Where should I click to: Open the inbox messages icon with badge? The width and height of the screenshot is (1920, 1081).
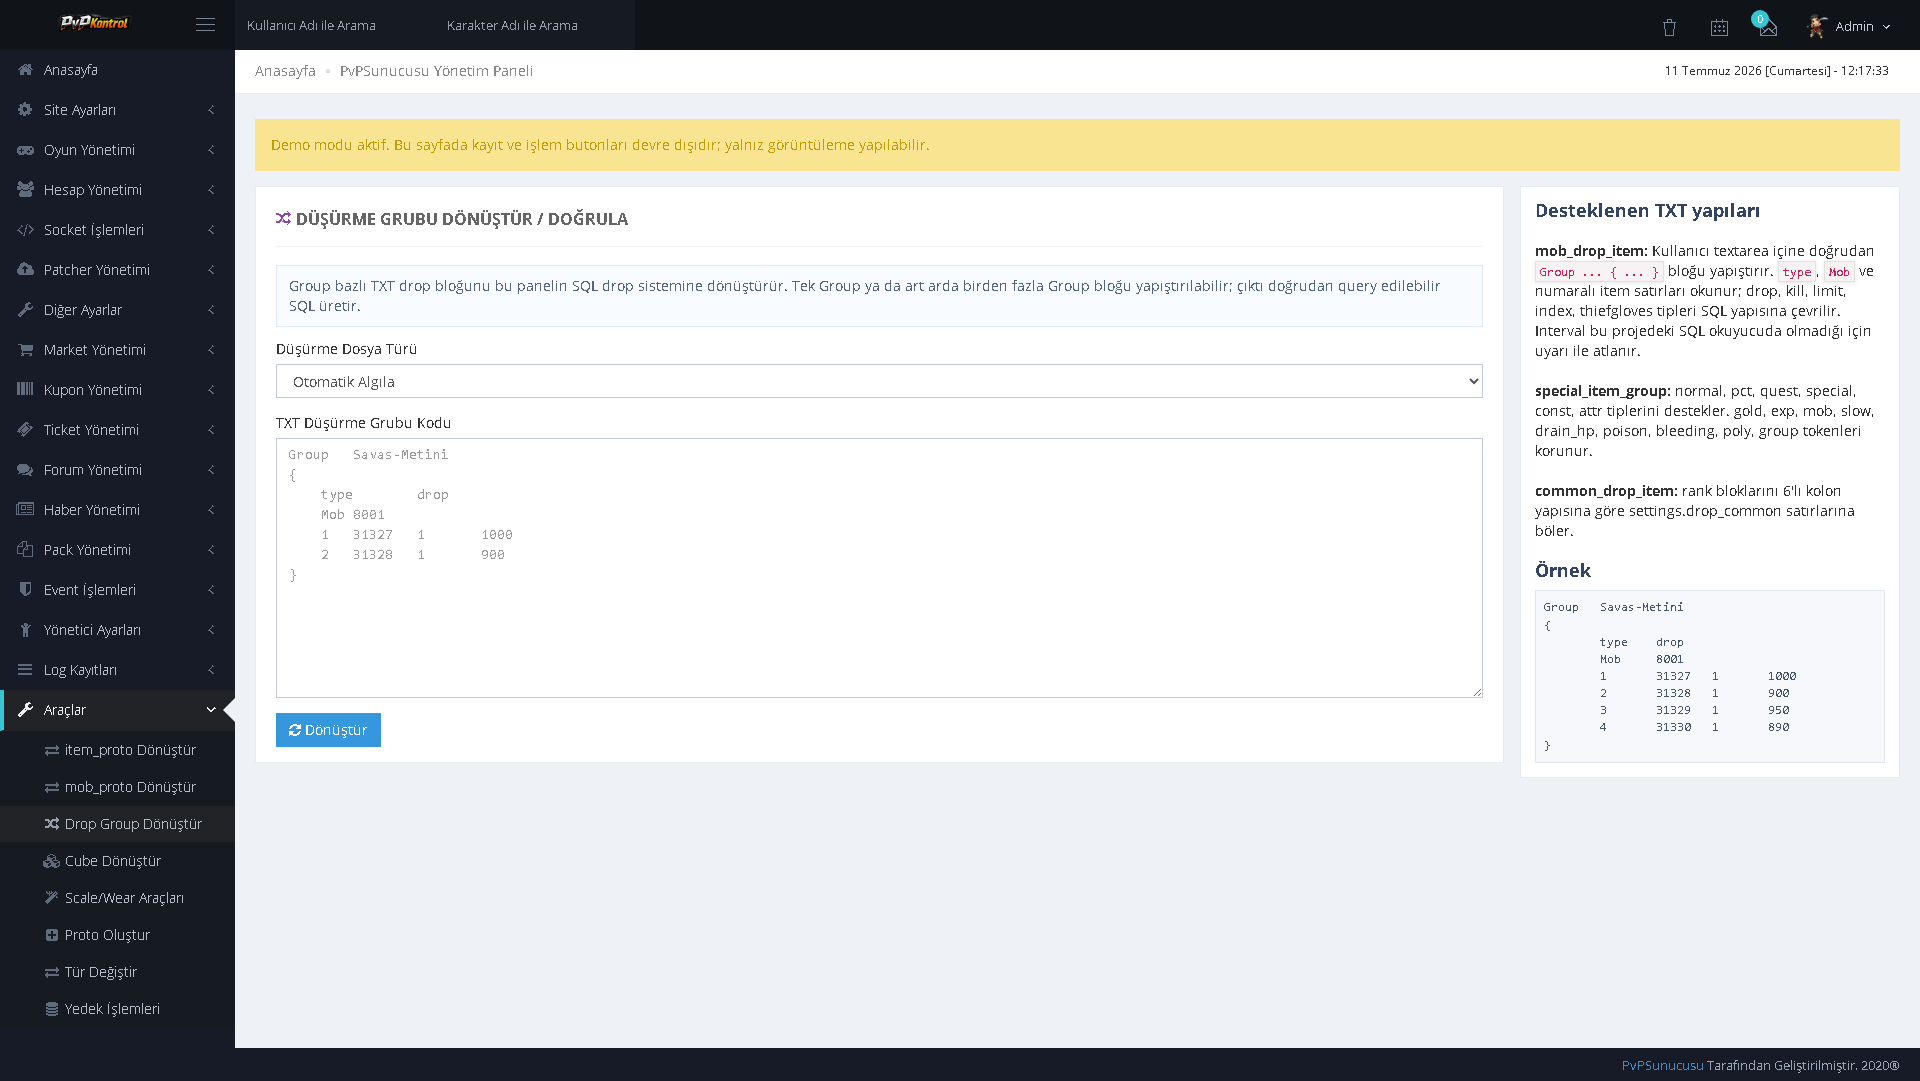pyautogui.click(x=1767, y=26)
